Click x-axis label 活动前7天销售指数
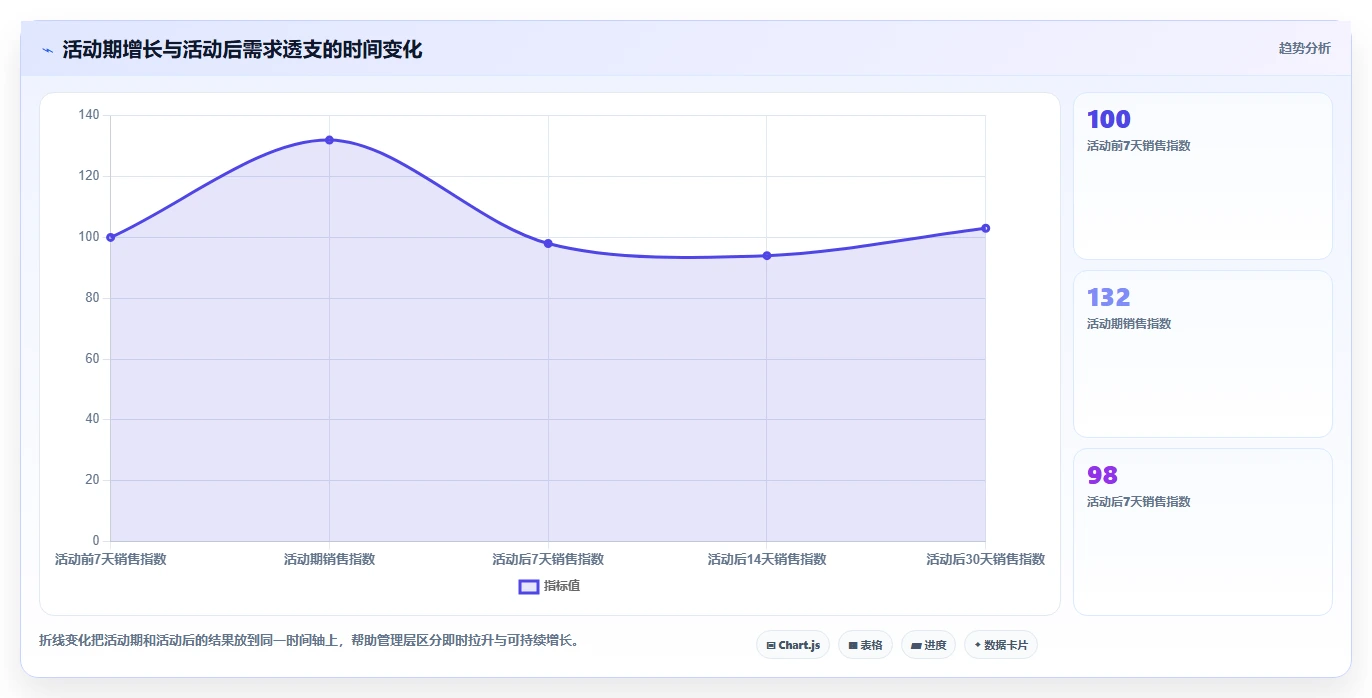The width and height of the screenshot is (1372, 698). pos(110,559)
